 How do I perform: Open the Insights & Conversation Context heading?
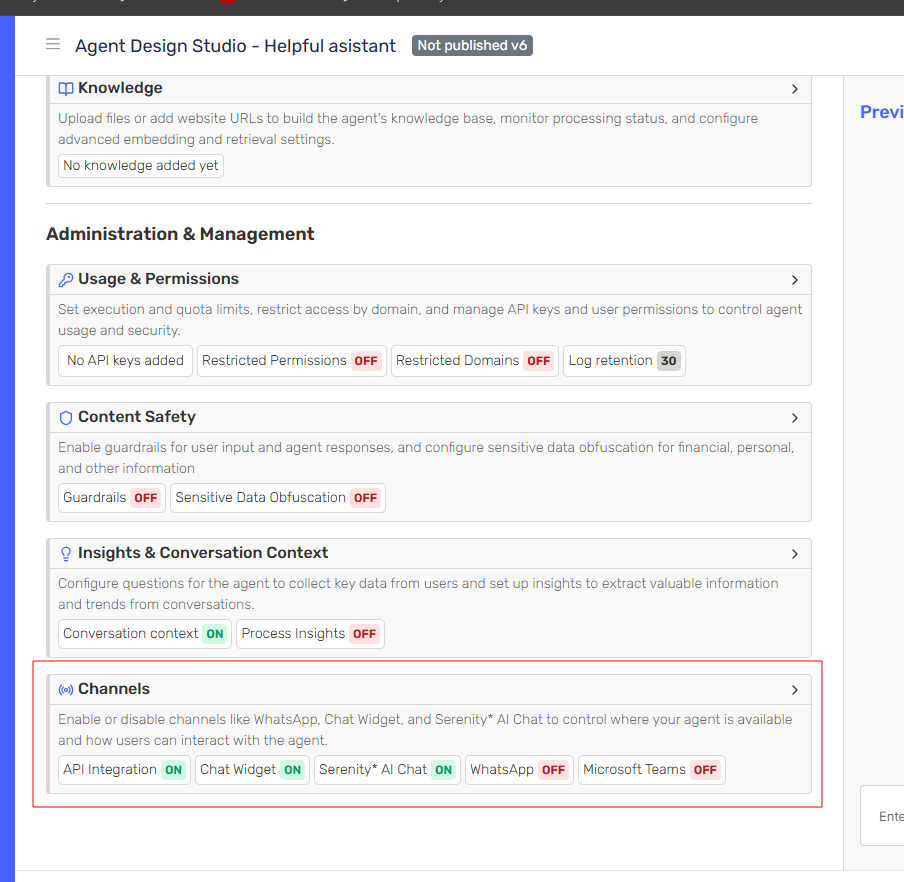pyautogui.click(x=203, y=553)
